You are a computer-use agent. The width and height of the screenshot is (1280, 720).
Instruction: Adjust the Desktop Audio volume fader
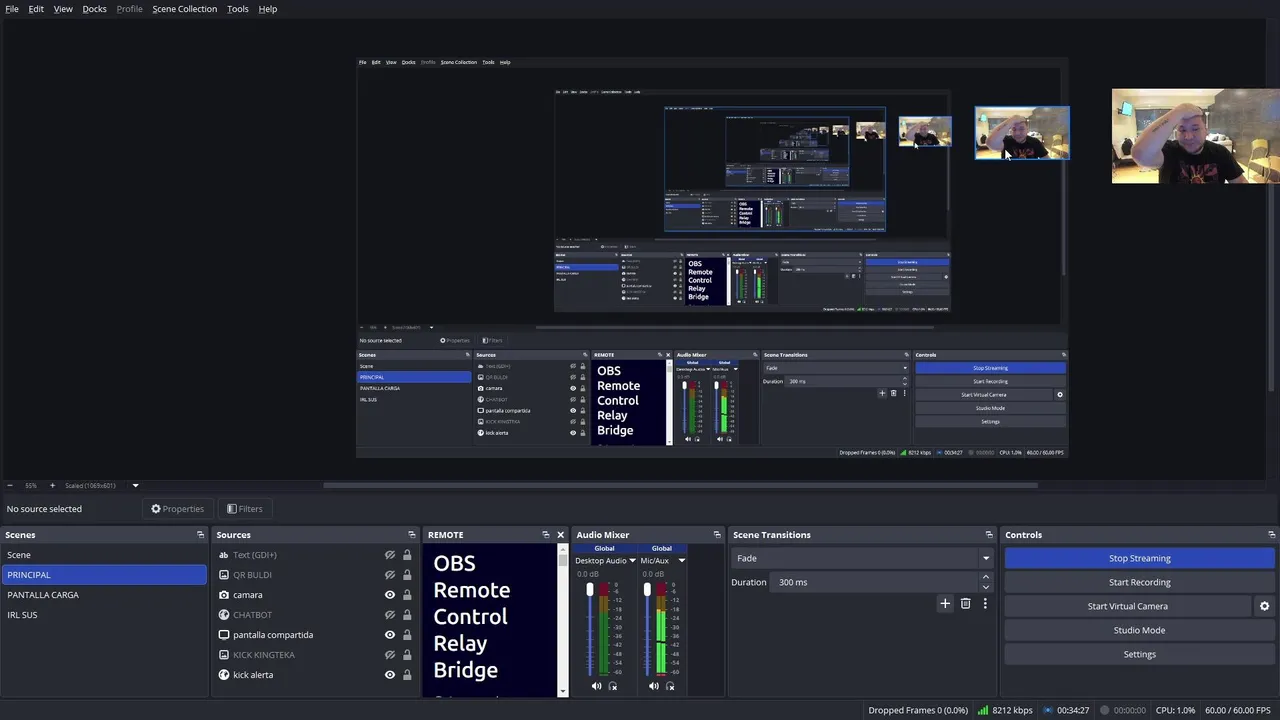590,589
